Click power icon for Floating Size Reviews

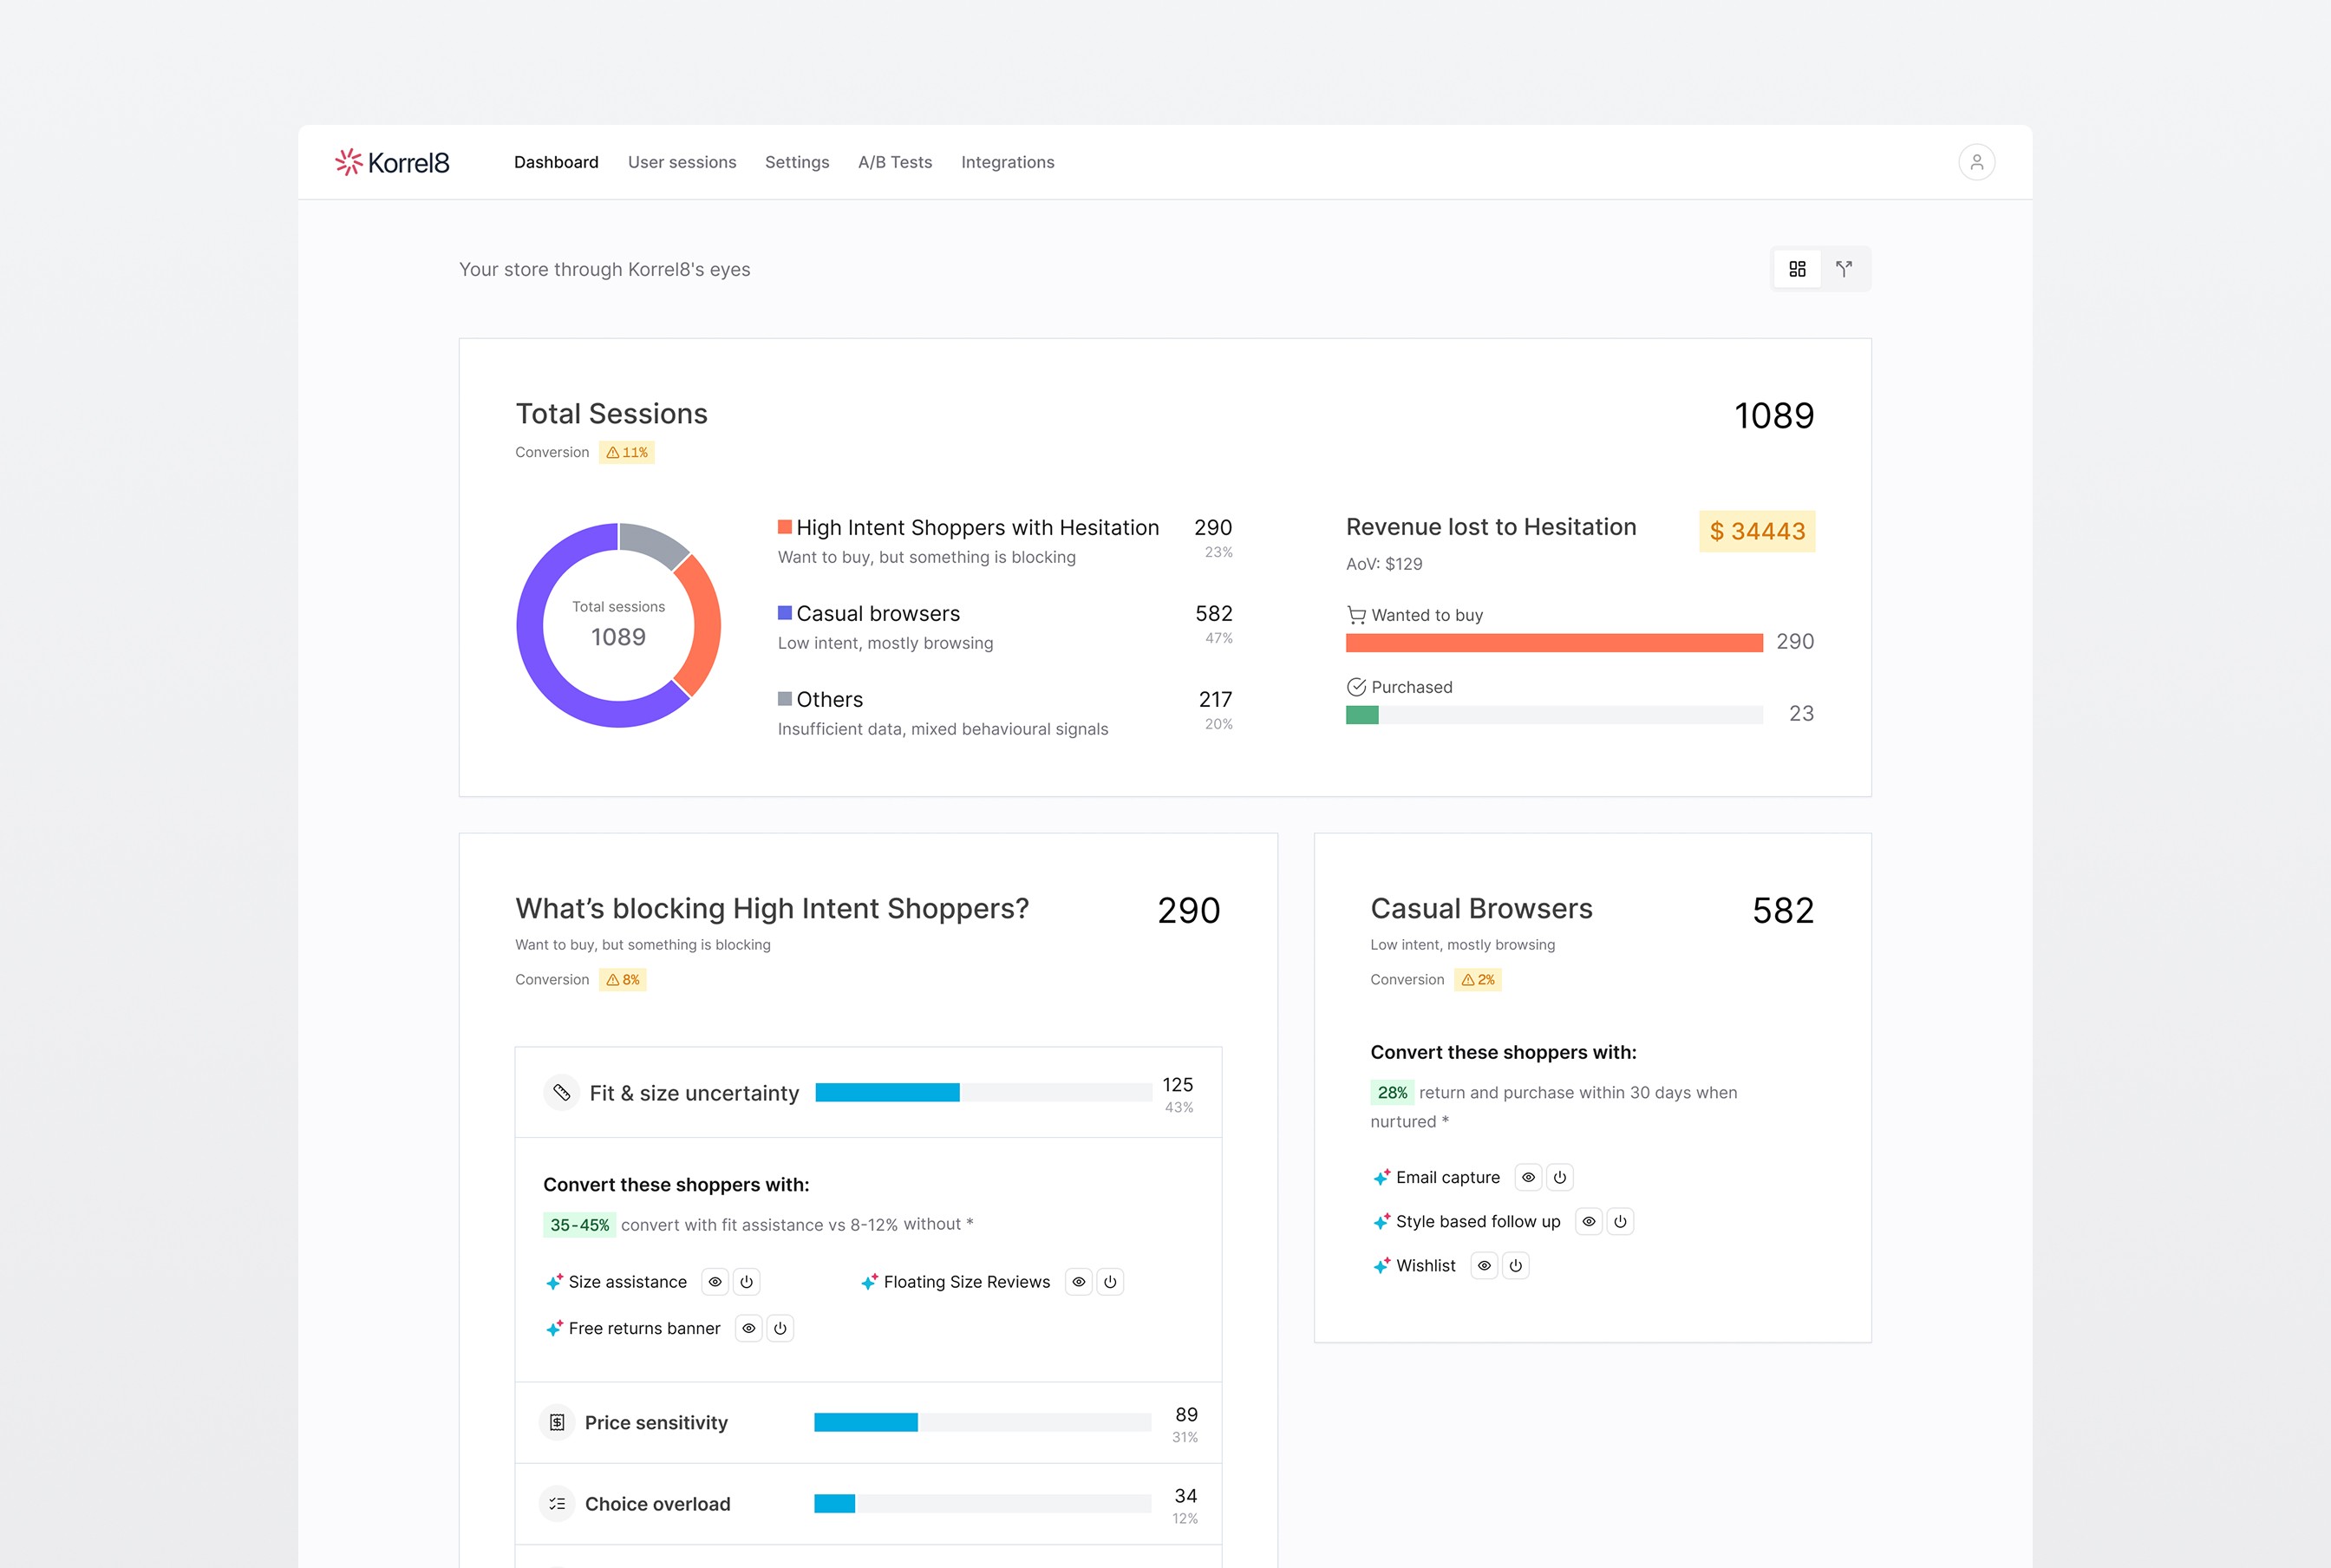1110,1282
